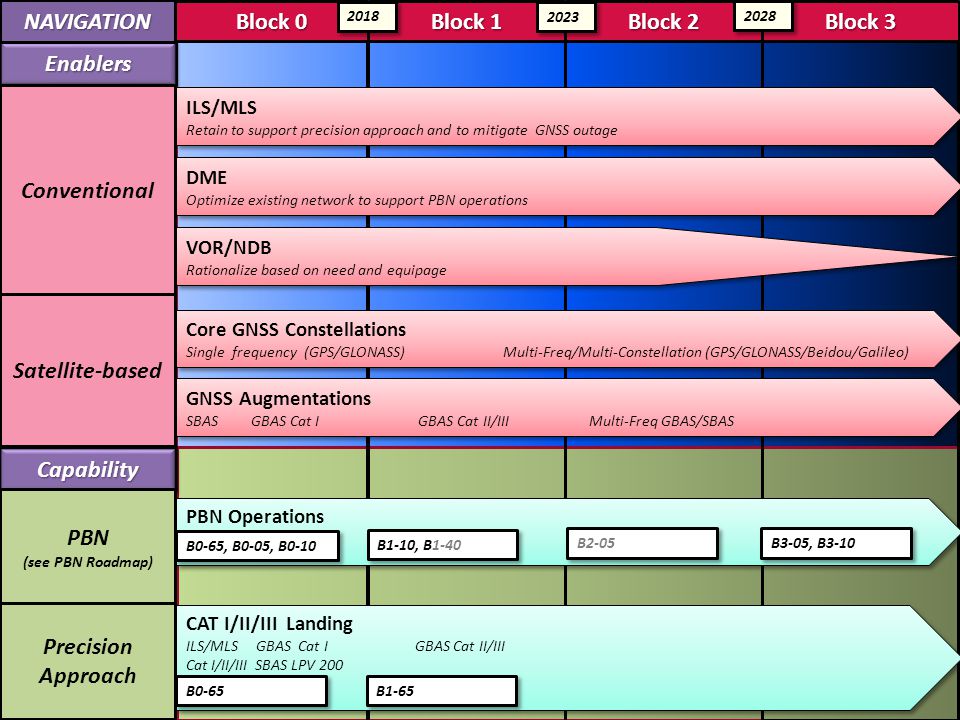Click the B0-65 box in Precision Approach
Viewport: 960px width, 720px height.
(x=252, y=691)
